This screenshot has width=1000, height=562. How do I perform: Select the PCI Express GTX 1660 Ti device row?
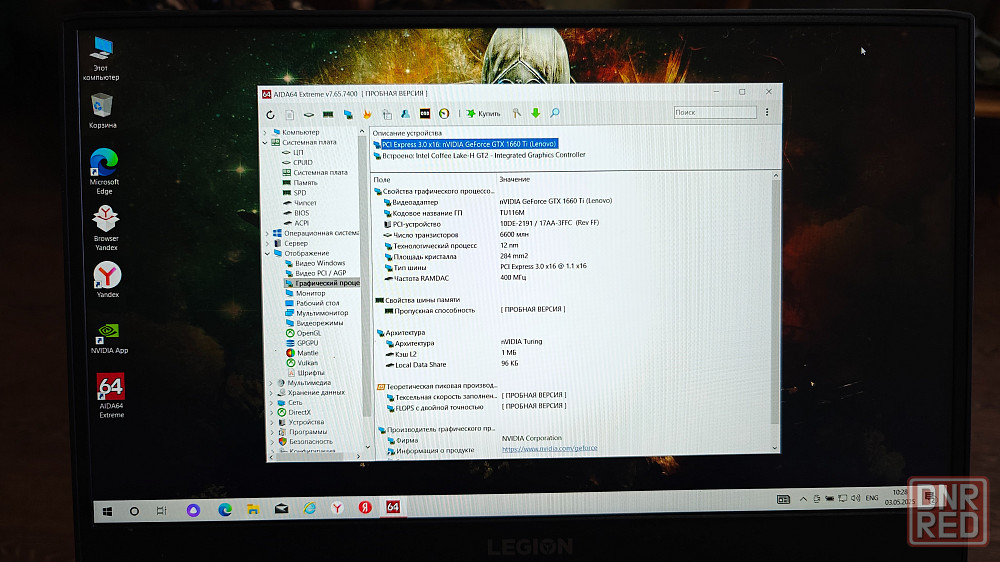pyautogui.click(x=466, y=144)
